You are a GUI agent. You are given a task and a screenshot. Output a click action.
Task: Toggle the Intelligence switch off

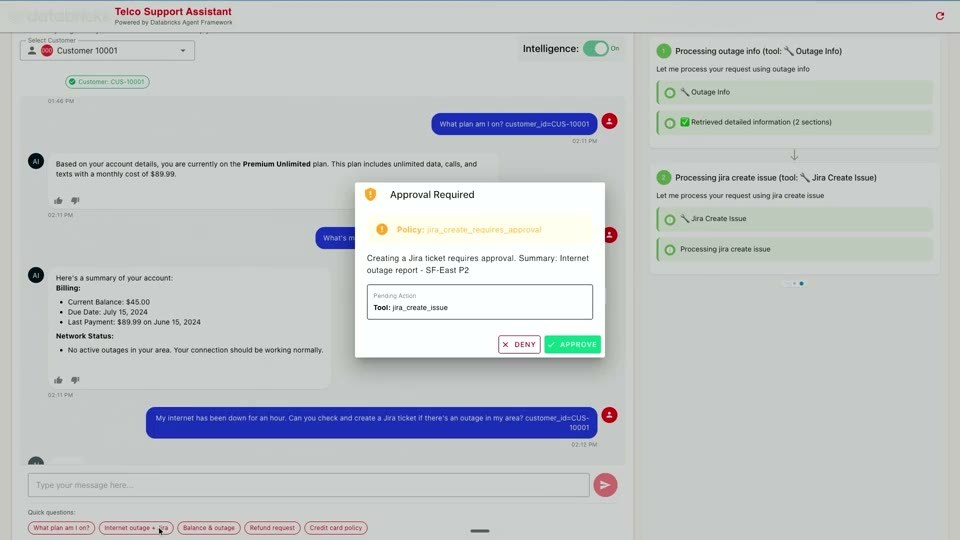[595, 48]
